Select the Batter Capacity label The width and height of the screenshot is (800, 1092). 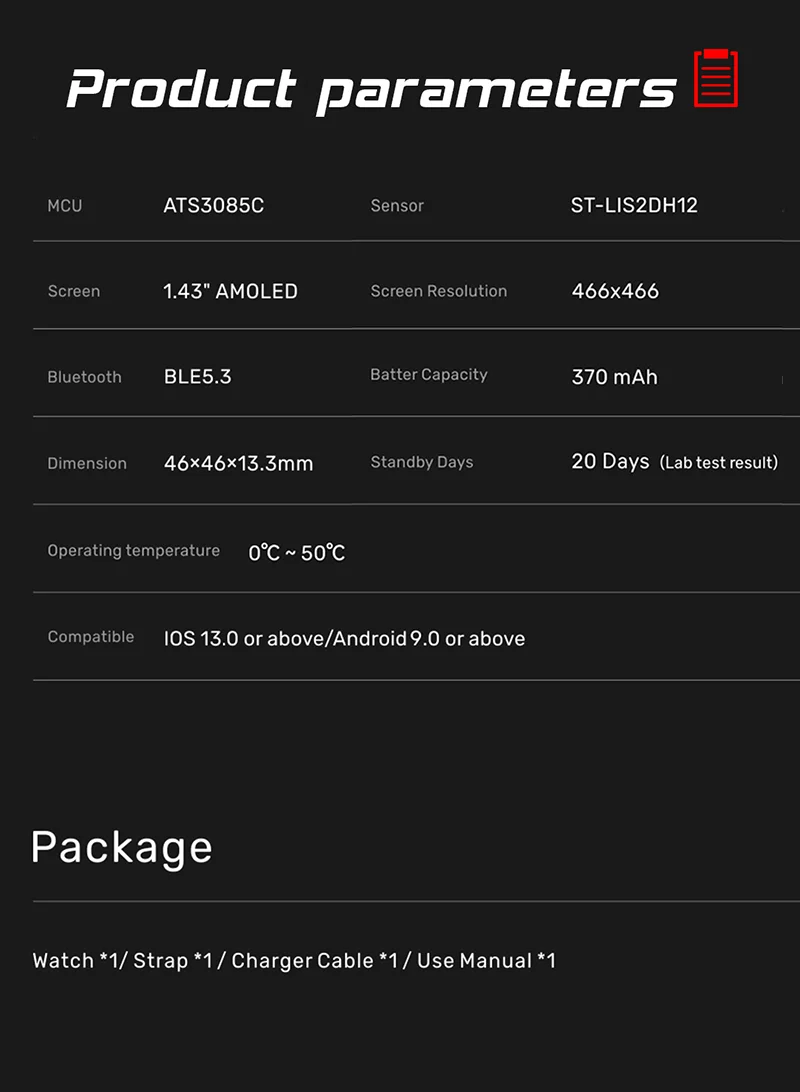point(429,375)
